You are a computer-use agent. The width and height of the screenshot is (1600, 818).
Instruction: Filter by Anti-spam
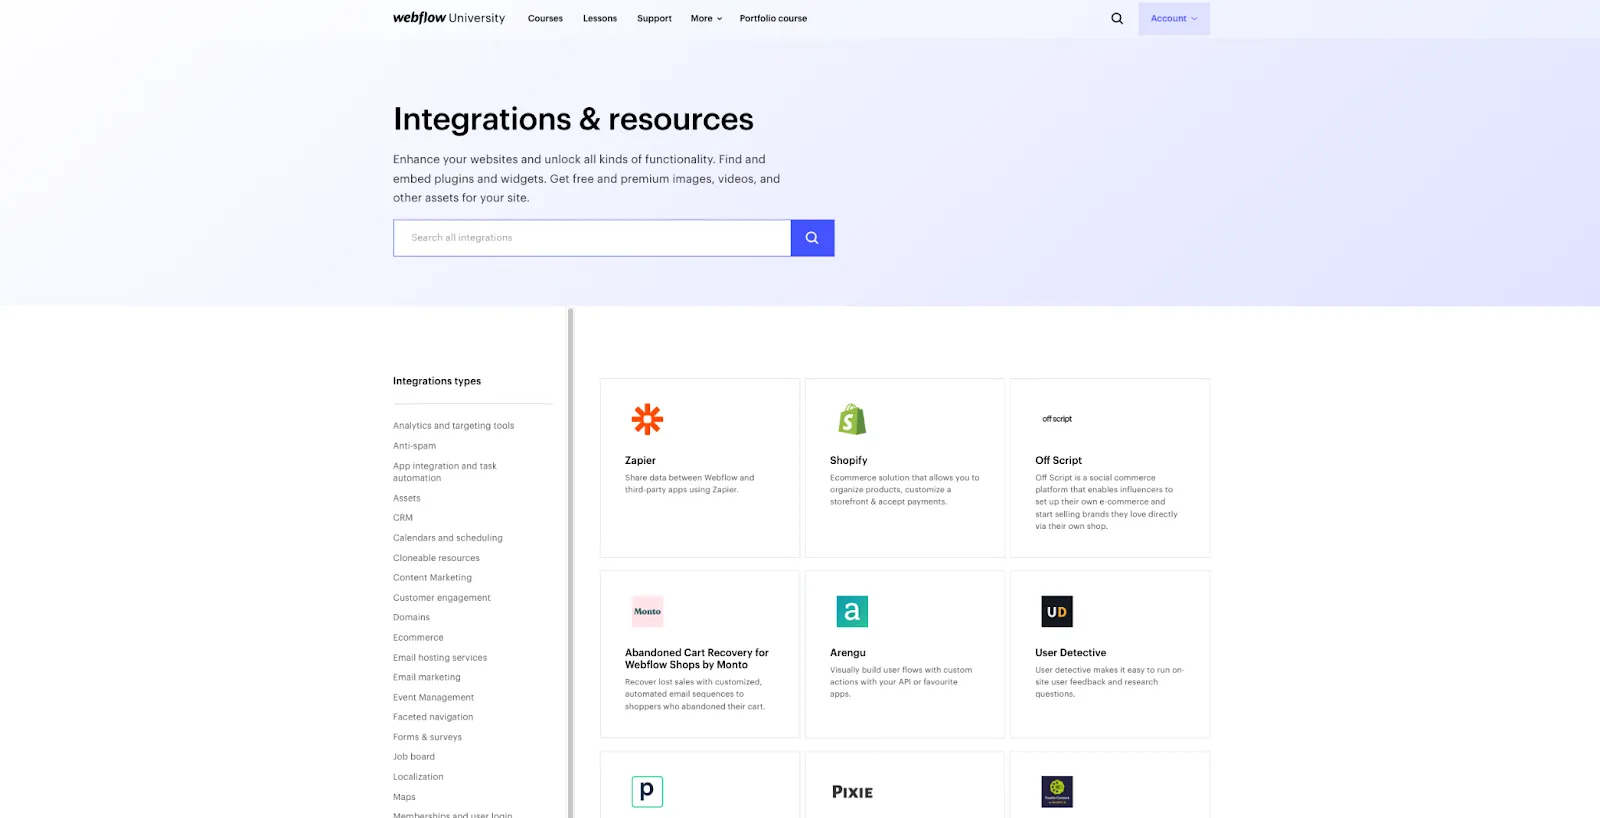click(x=414, y=446)
